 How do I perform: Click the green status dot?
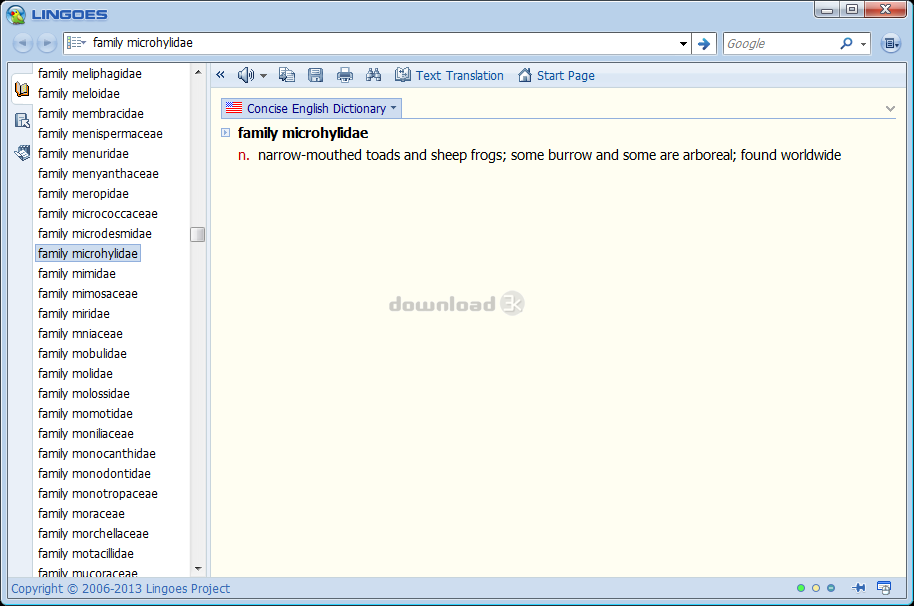click(x=801, y=588)
